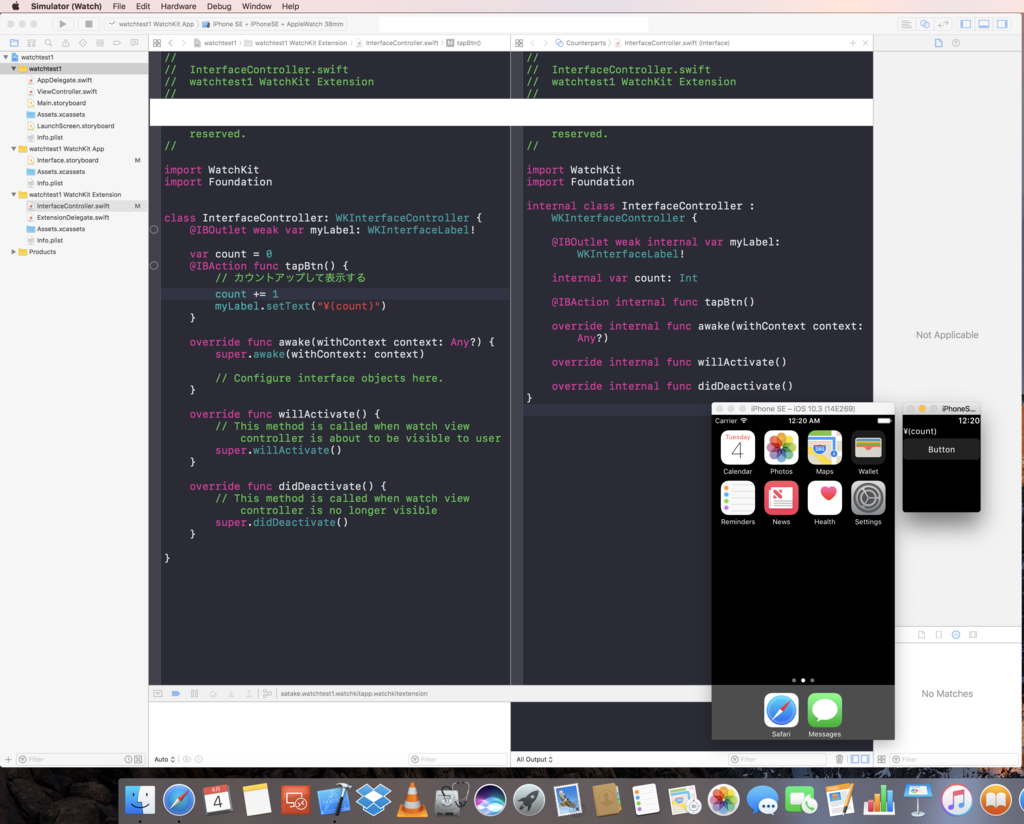Open related items menu in left editor
This screenshot has width=1024, height=824.
(x=157, y=43)
